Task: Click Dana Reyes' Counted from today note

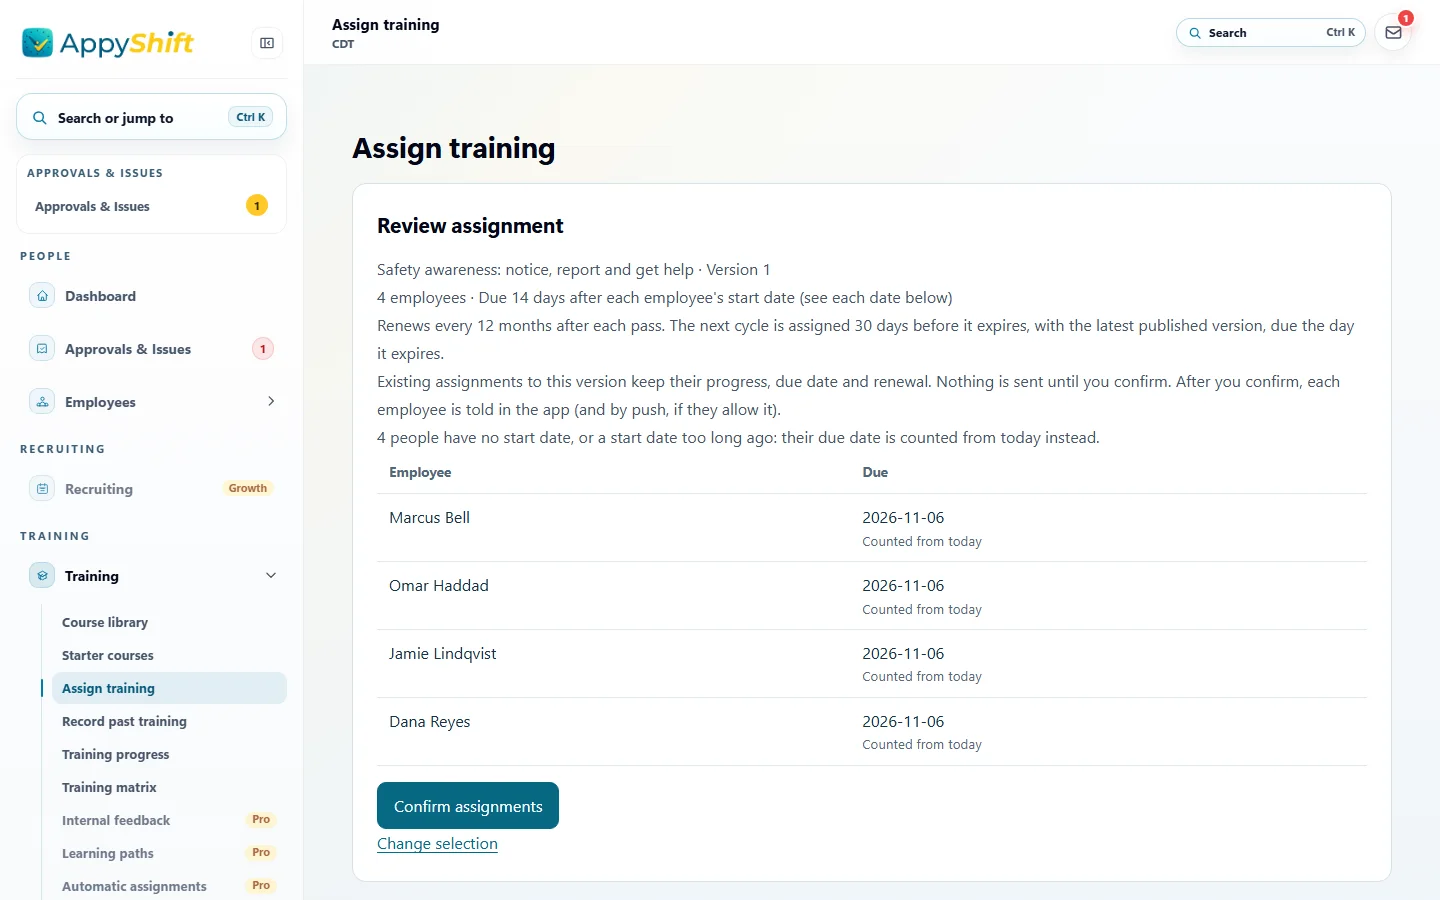Action: (x=922, y=745)
